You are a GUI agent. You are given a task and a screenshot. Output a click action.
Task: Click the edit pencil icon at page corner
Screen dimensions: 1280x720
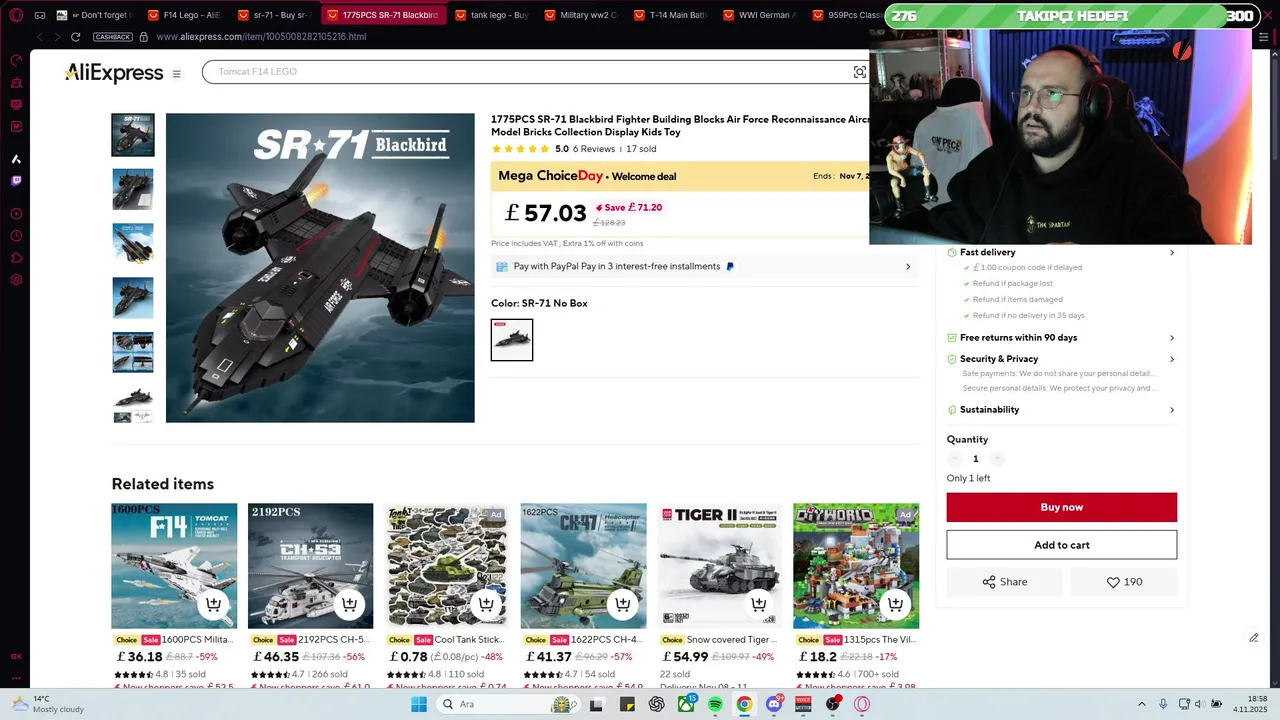click(x=1253, y=638)
